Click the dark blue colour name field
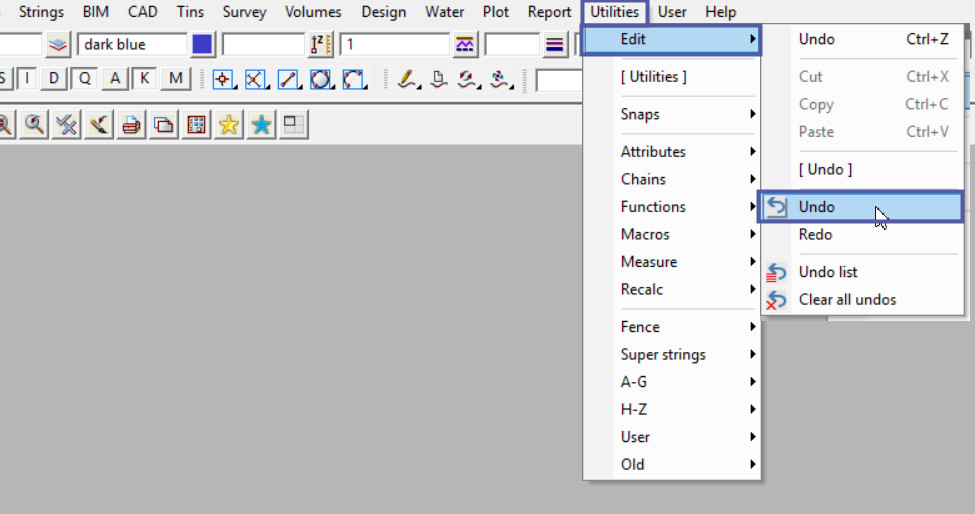Screen dimensions: 975x514 [132, 45]
